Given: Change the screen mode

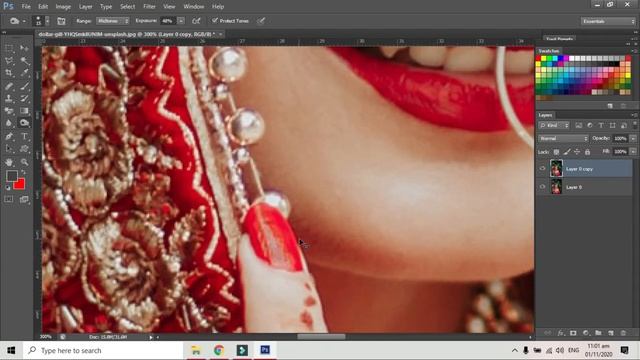Looking at the screenshot, I should (24, 199).
